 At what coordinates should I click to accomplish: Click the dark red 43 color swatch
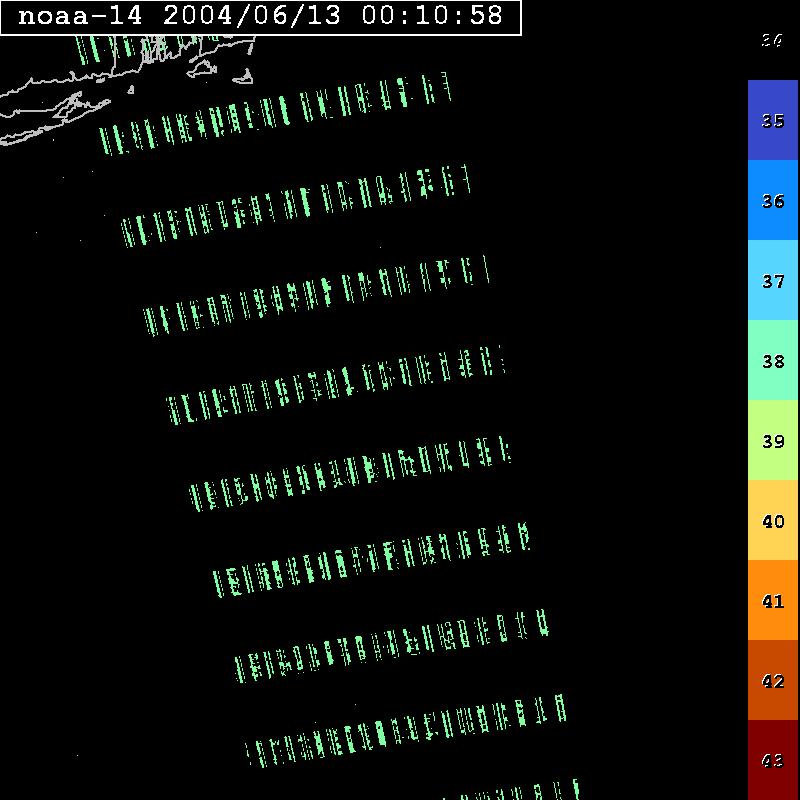tap(773, 760)
